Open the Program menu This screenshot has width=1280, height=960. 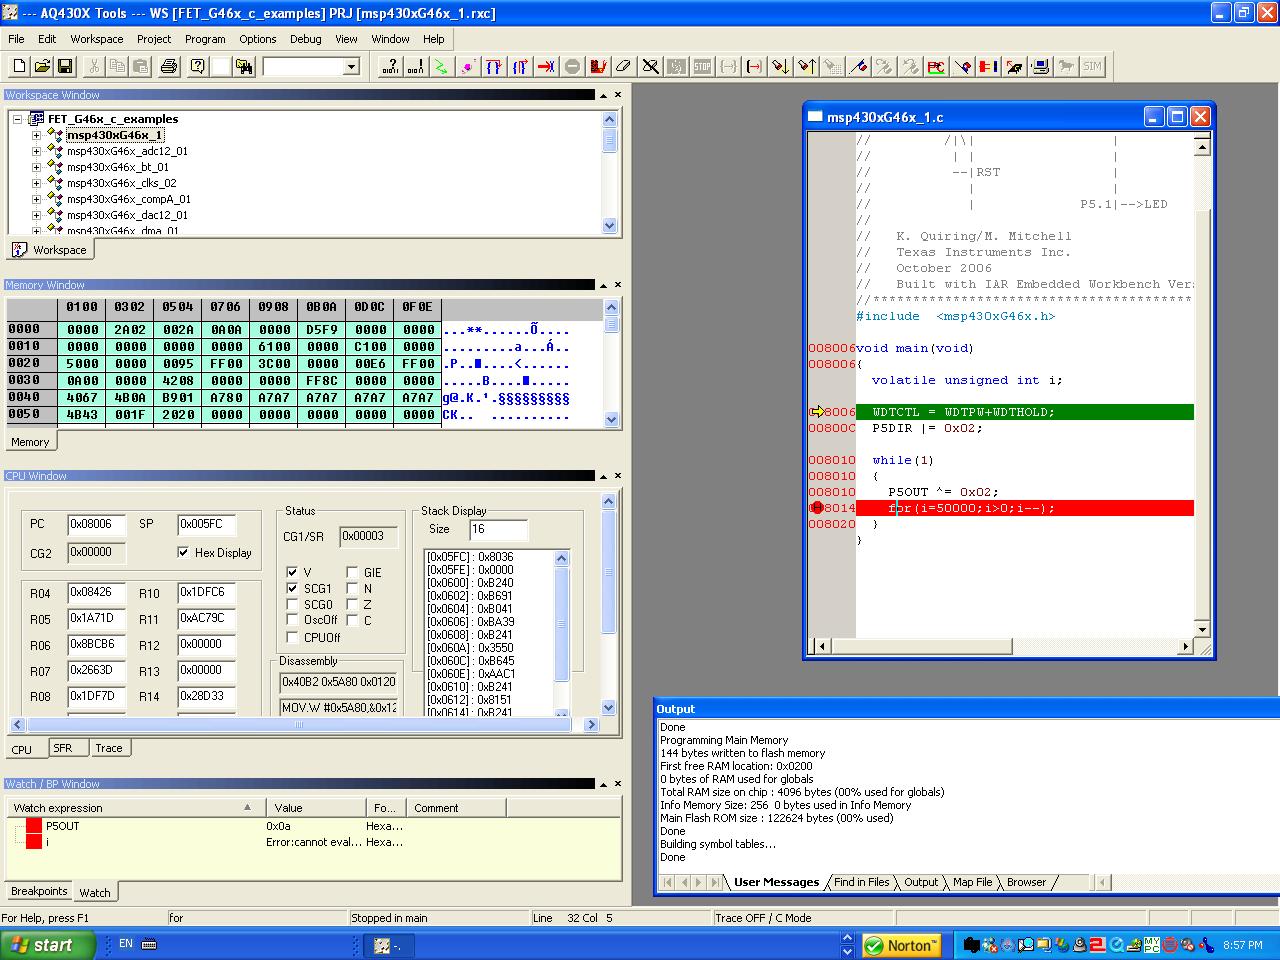tap(205, 39)
